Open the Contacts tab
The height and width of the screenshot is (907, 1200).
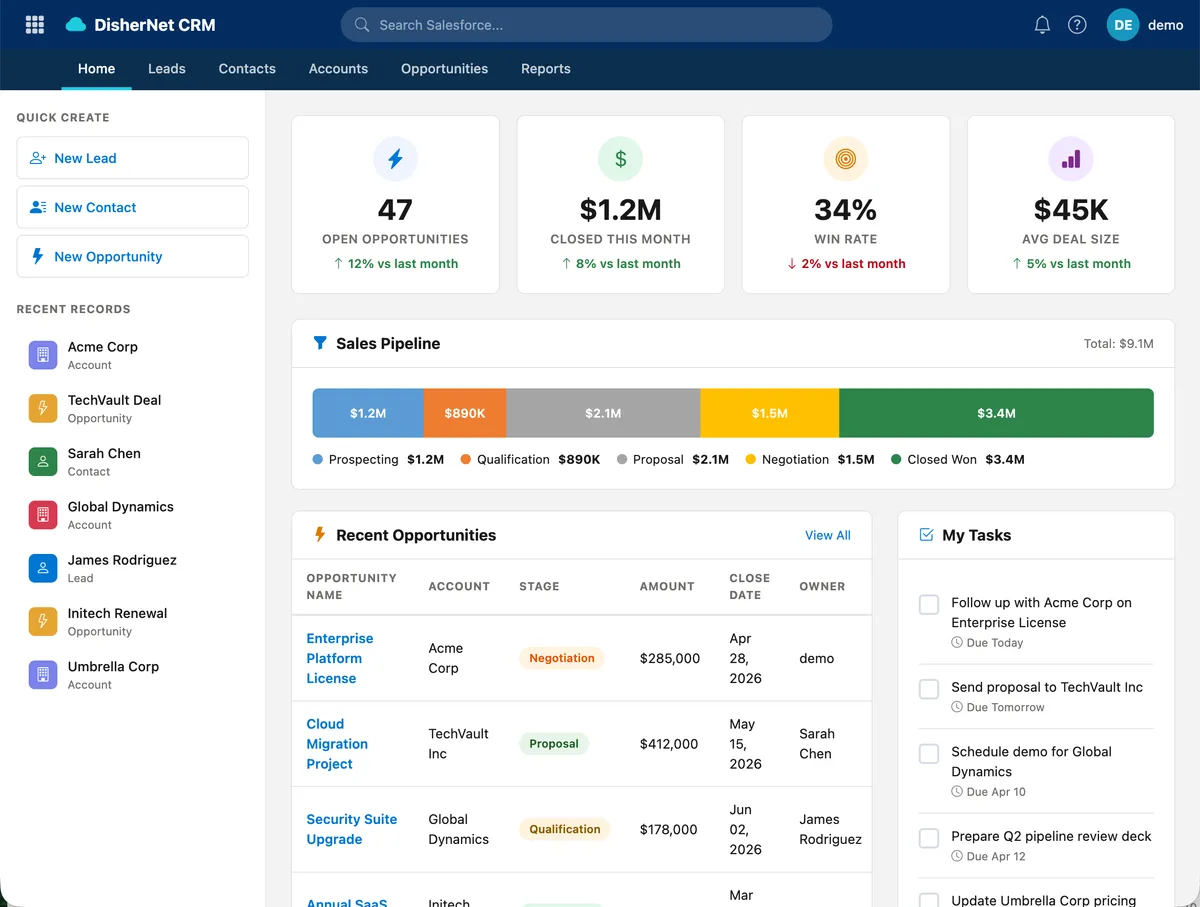[x=247, y=69]
